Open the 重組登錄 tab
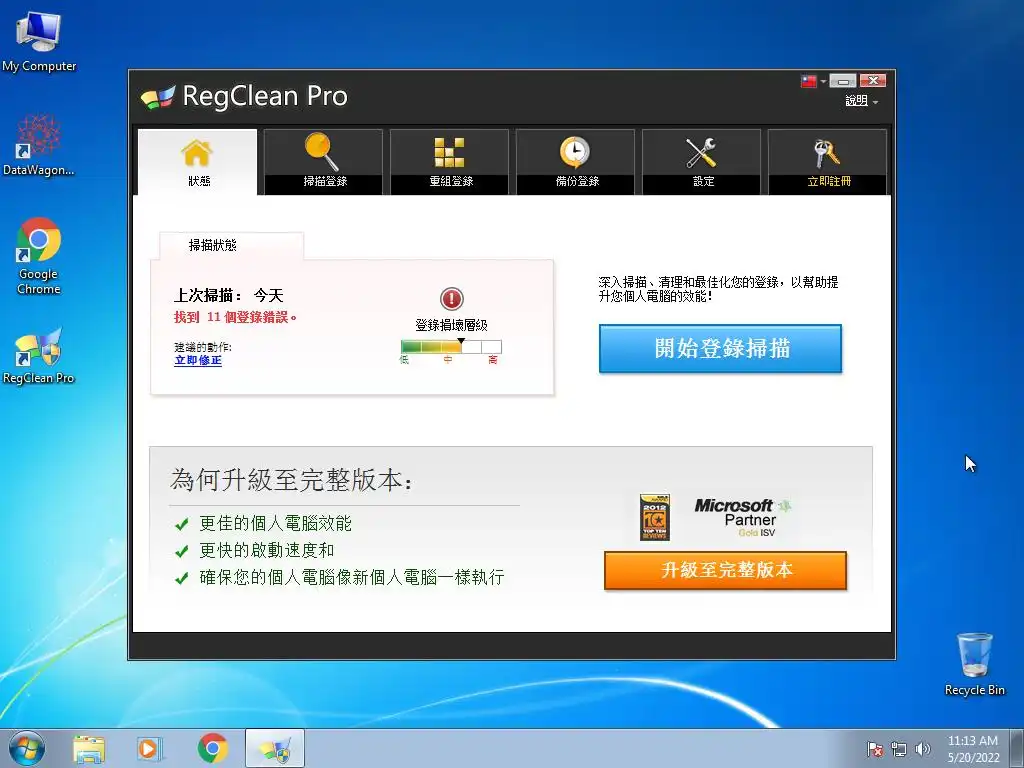This screenshot has height=768, width=1024. click(449, 161)
